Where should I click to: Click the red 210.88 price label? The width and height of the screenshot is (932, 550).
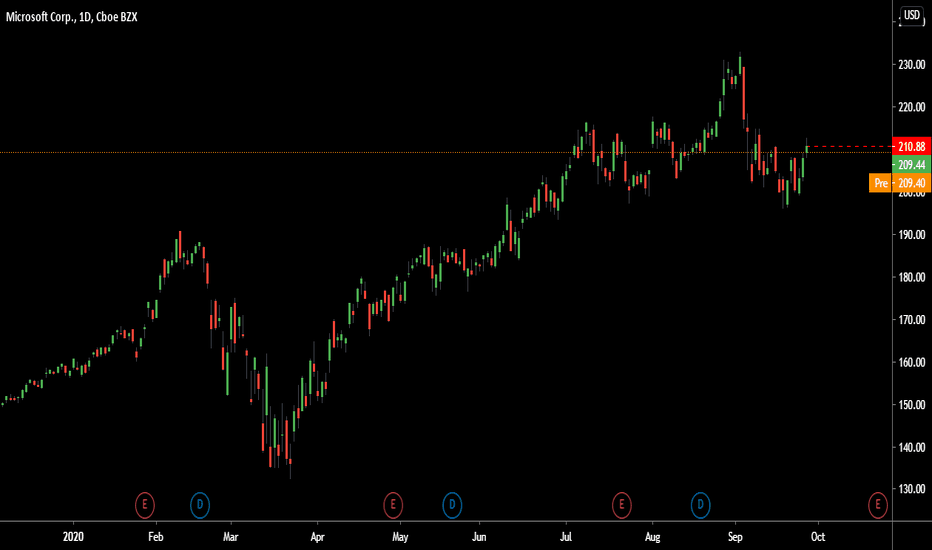pos(912,146)
